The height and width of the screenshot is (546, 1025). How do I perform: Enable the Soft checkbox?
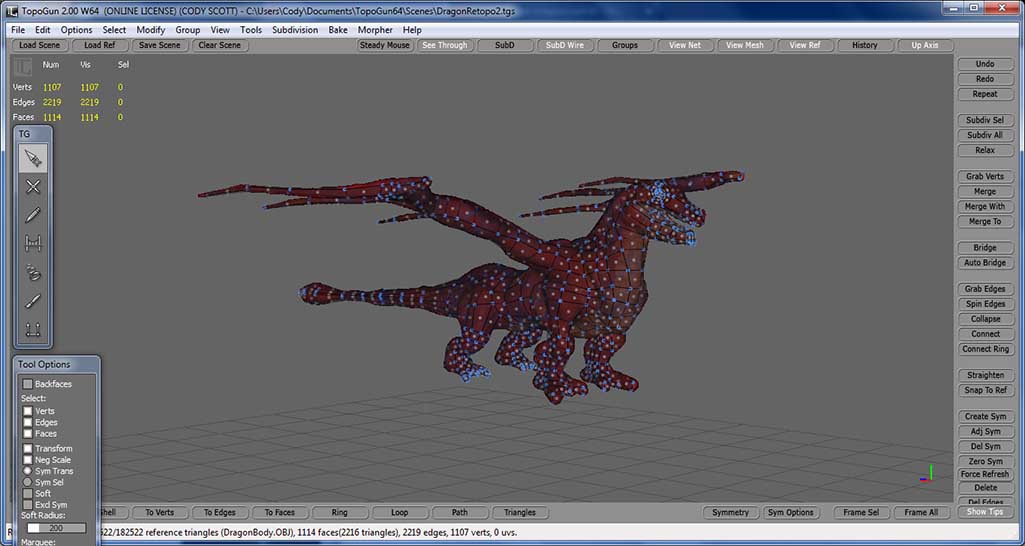(x=27, y=493)
